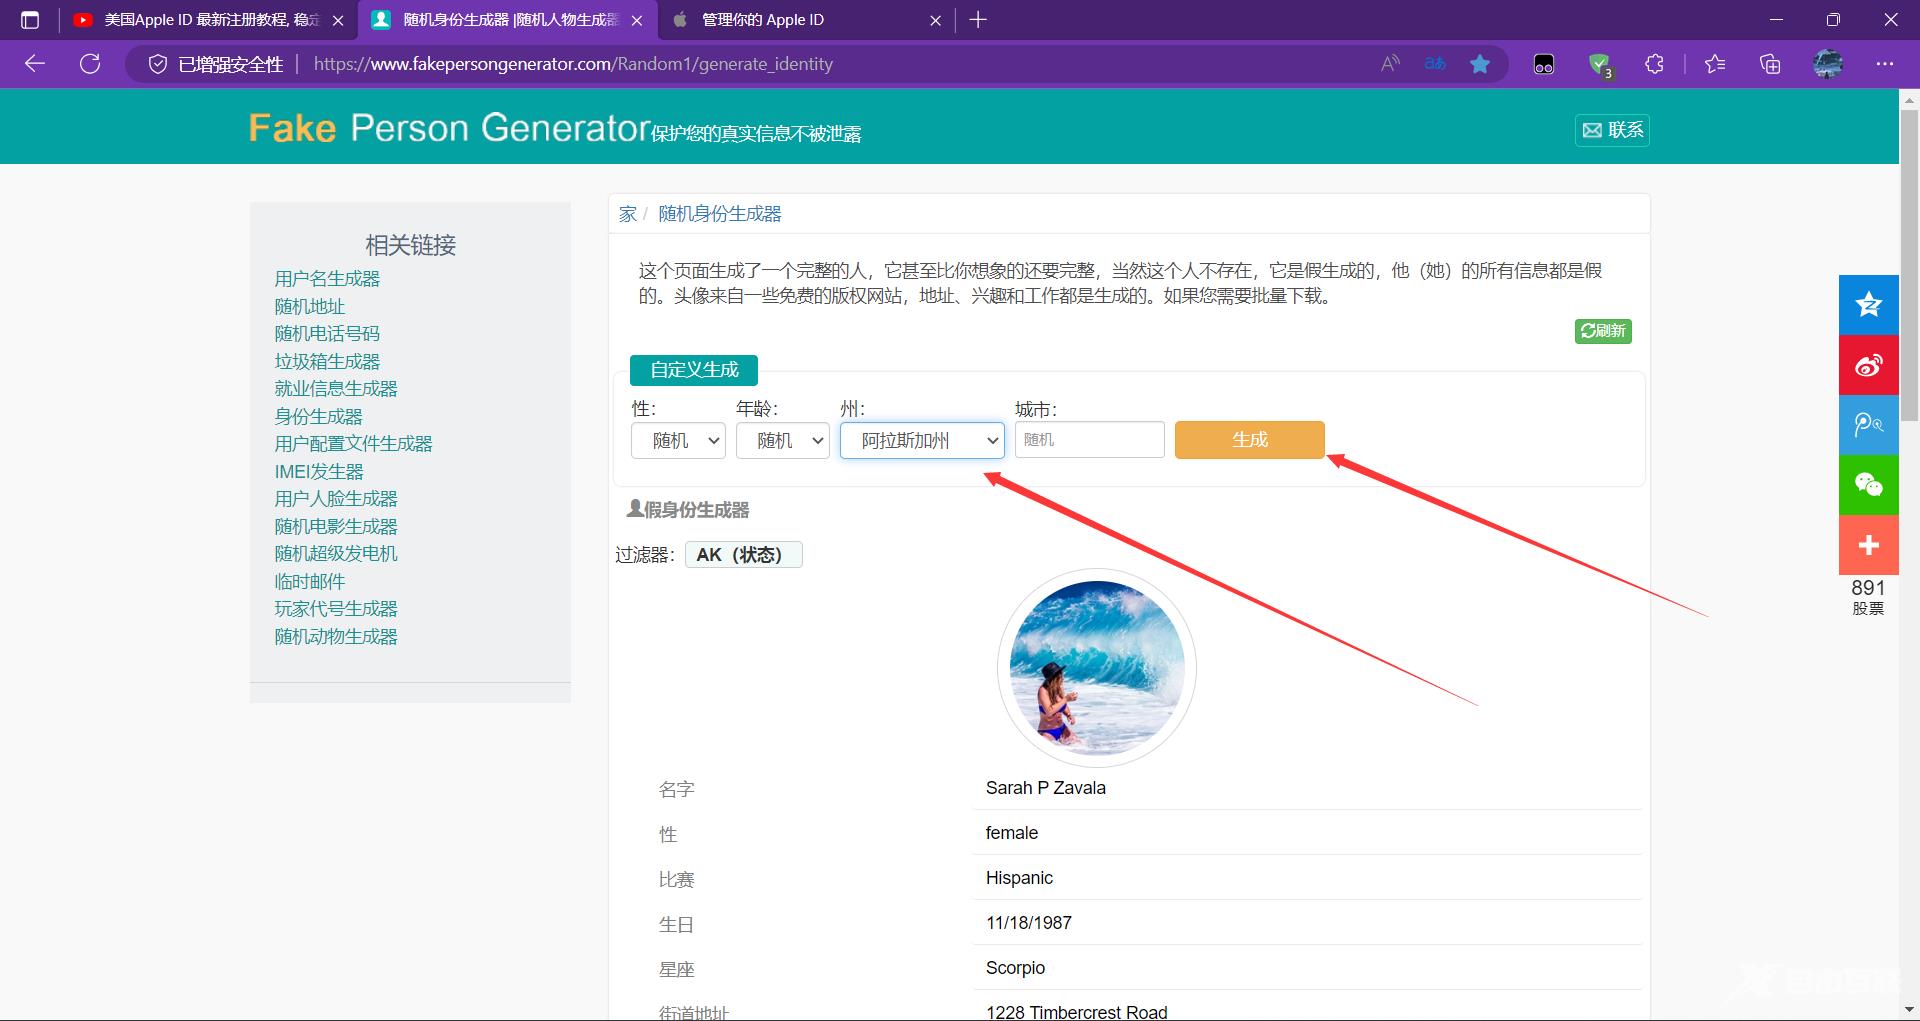
Task: Open the 随机电话号码 generator link
Action: [x=327, y=333]
